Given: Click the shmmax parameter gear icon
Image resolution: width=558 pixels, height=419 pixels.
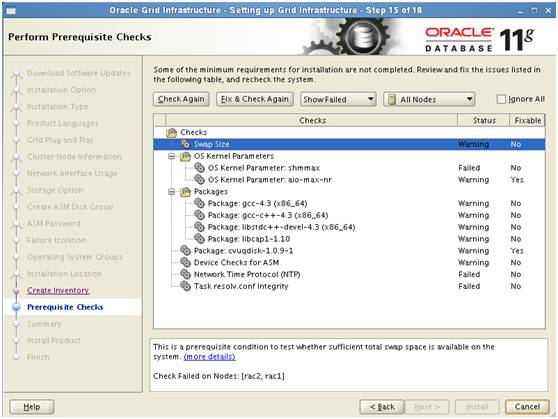Looking at the screenshot, I should tap(199, 168).
